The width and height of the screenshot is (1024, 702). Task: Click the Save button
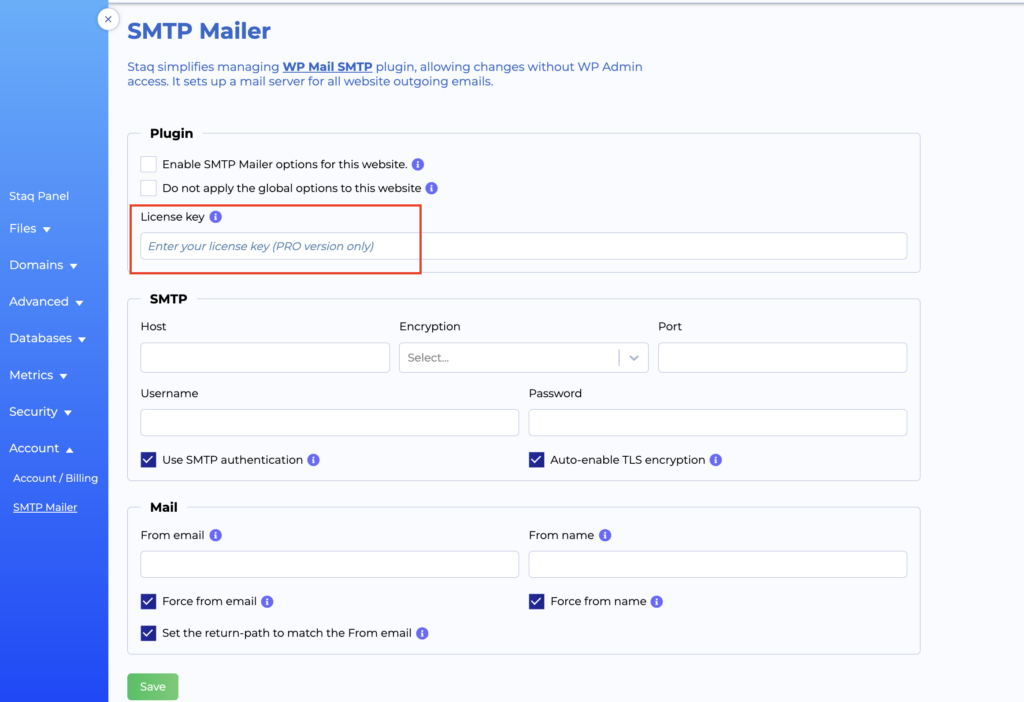tap(152, 687)
